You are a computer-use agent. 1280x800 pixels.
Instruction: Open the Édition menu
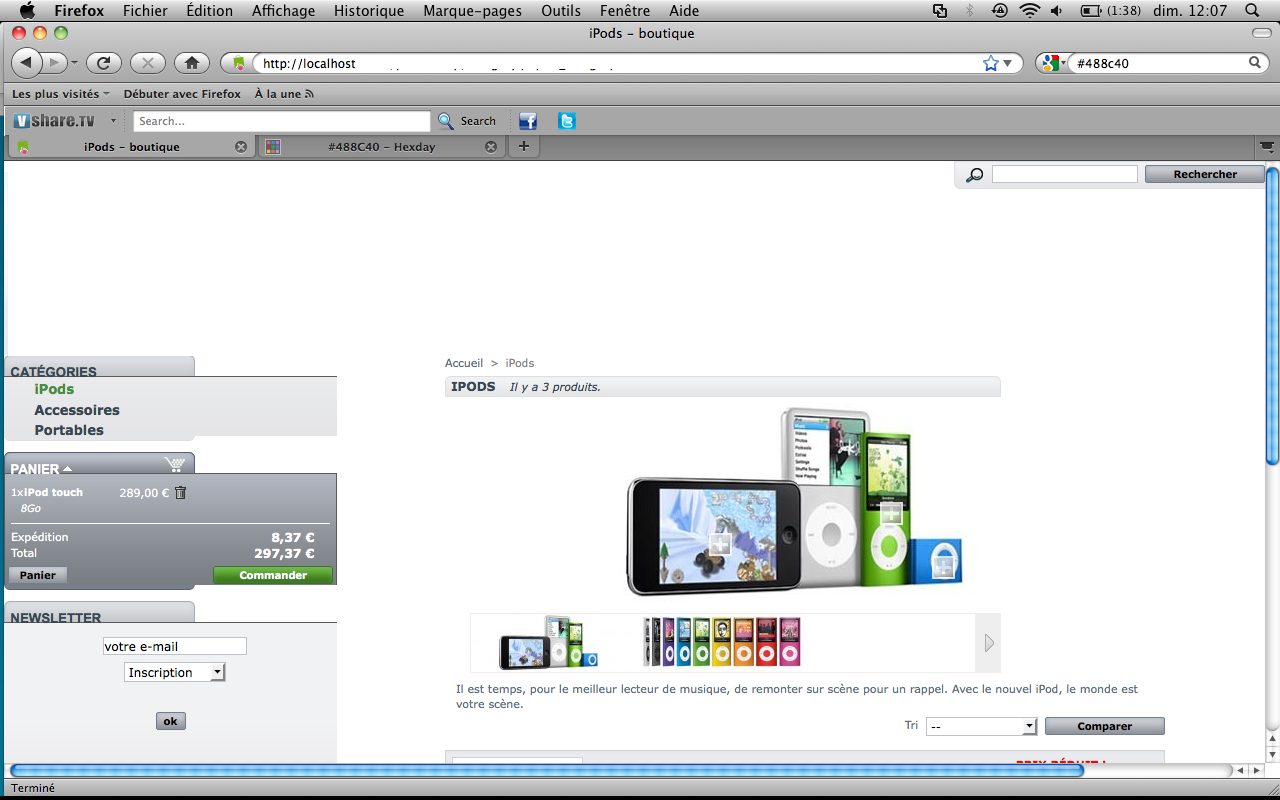pyautogui.click(x=210, y=11)
